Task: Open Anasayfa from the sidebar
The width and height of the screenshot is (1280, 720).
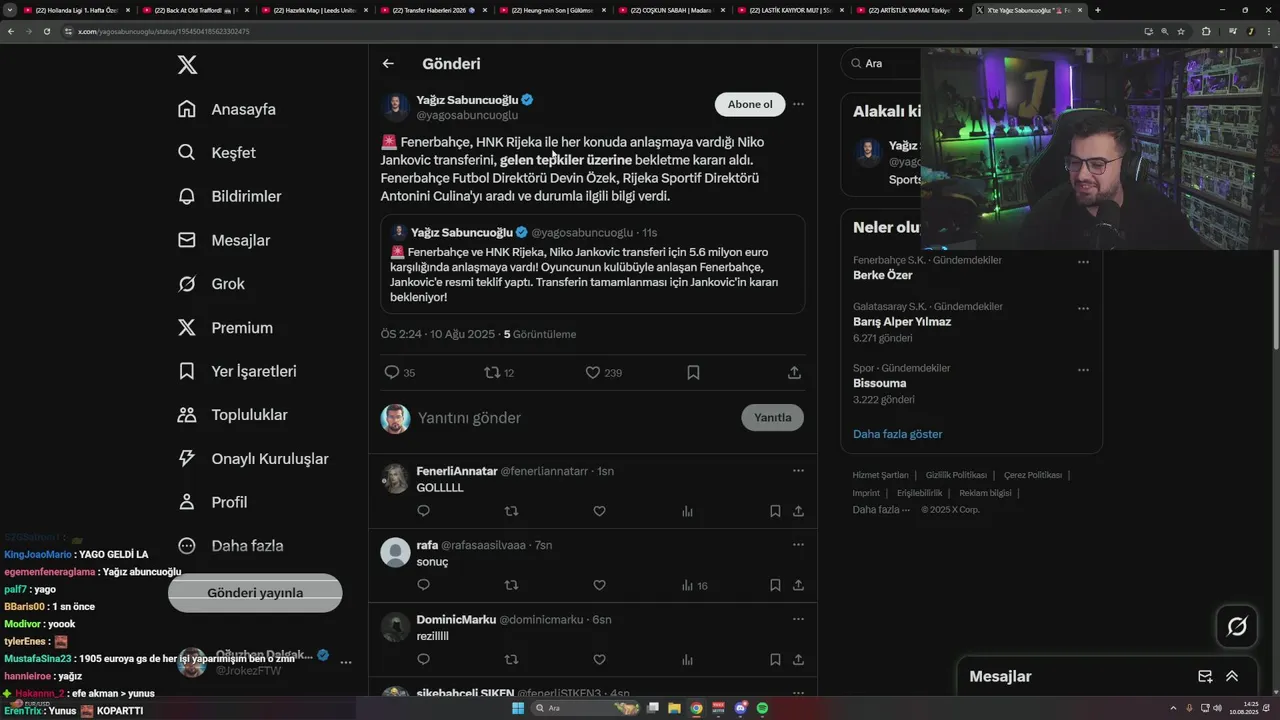Action: (x=226, y=109)
